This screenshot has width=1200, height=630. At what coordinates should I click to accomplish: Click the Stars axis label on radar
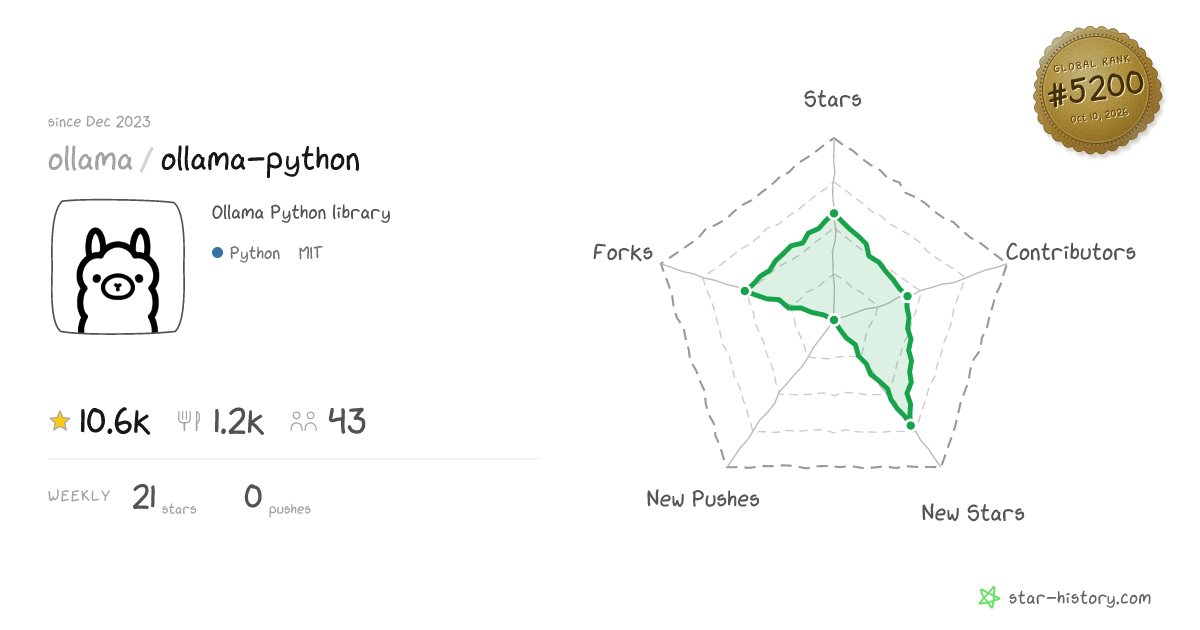point(833,99)
